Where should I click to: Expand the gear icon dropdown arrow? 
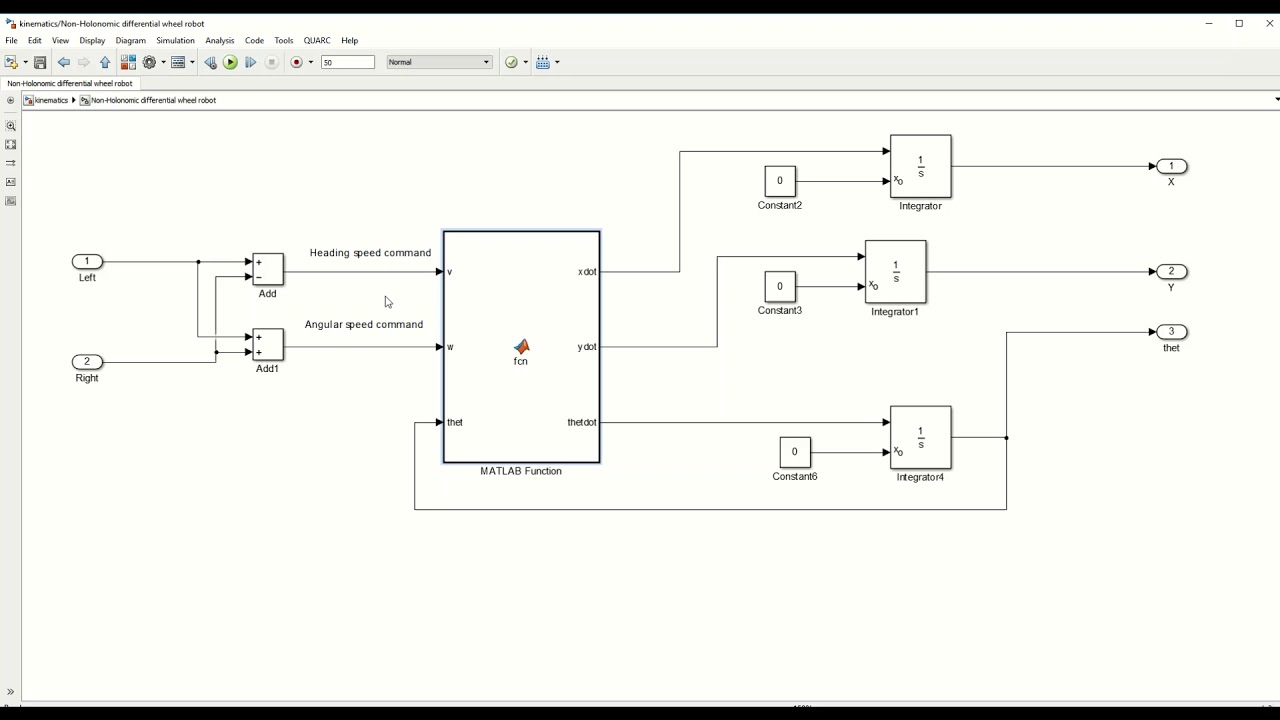pyautogui.click(x=163, y=62)
